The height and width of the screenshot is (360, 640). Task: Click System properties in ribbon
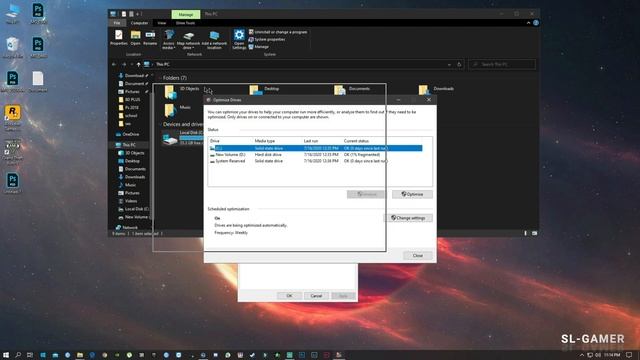[267, 40]
